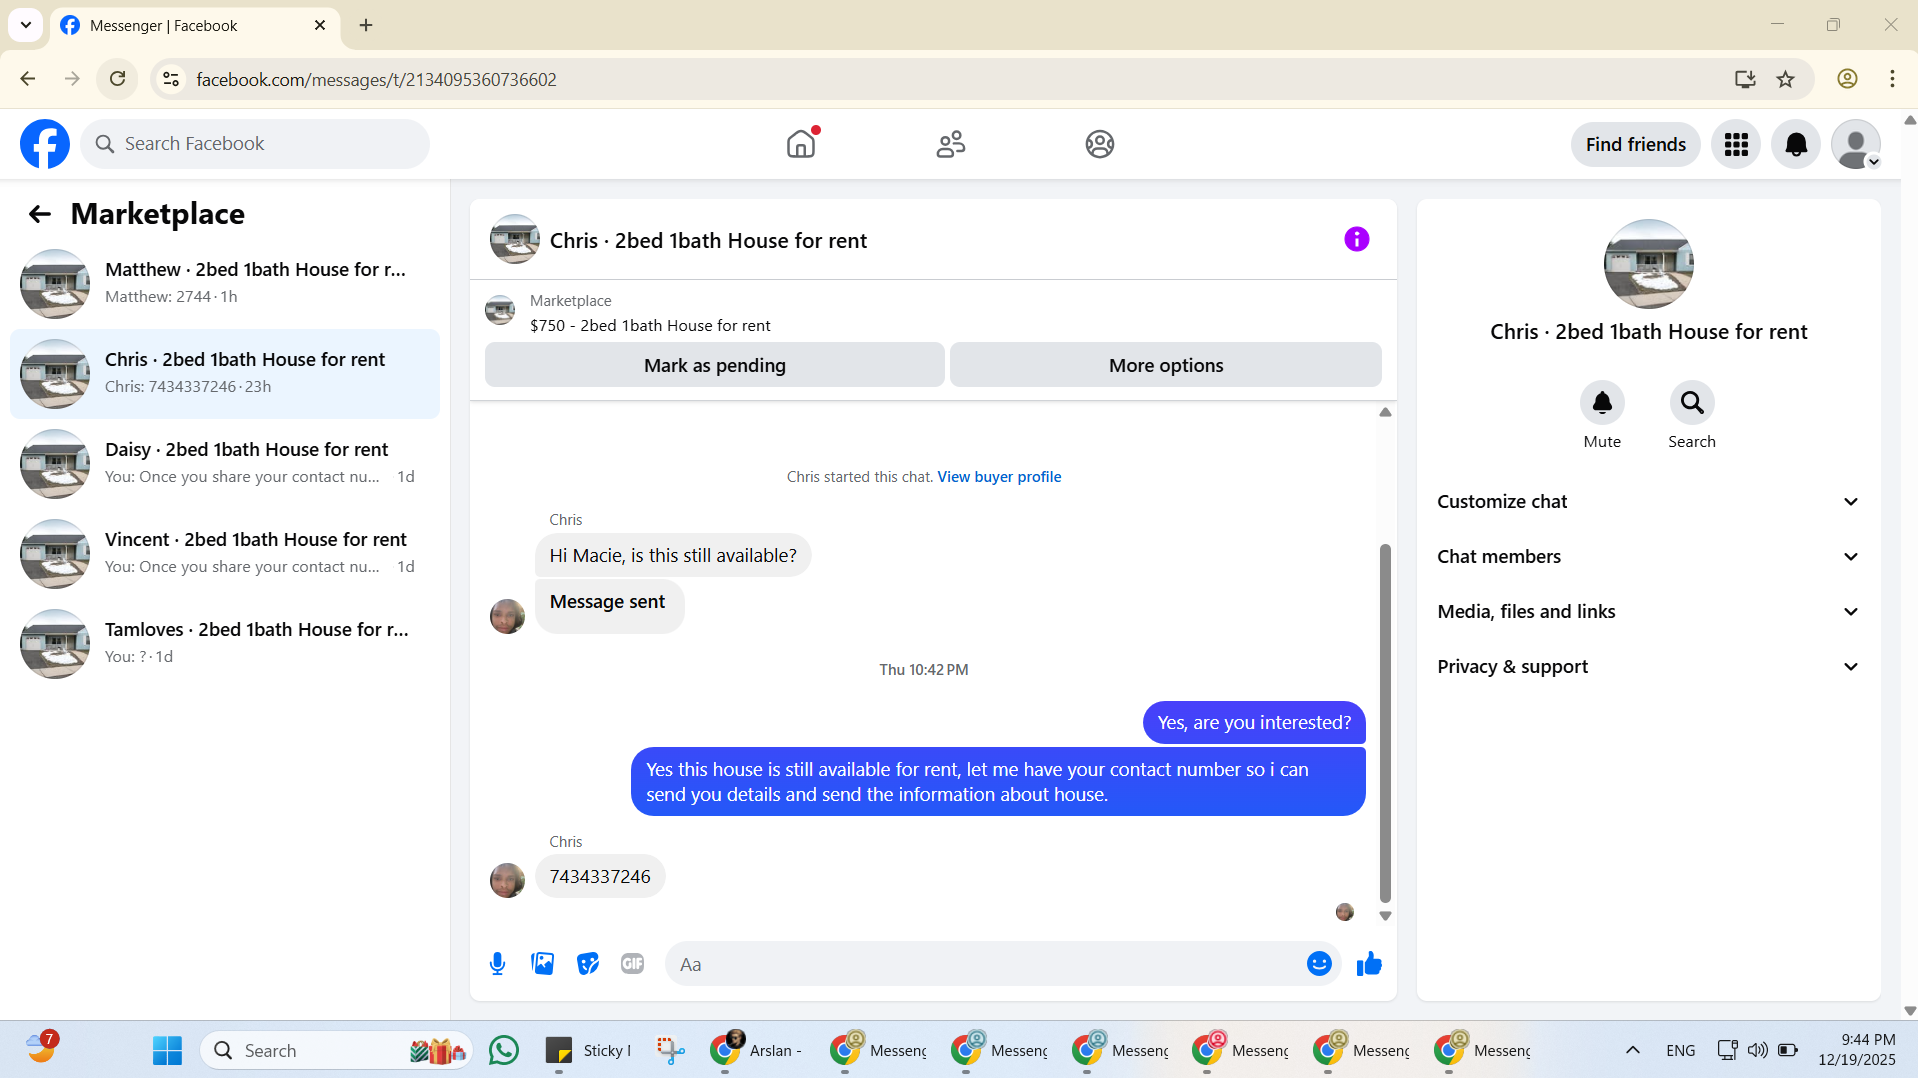Select Chris's conversation in the list
Screen dimensions: 1918x1078
tap(225, 374)
